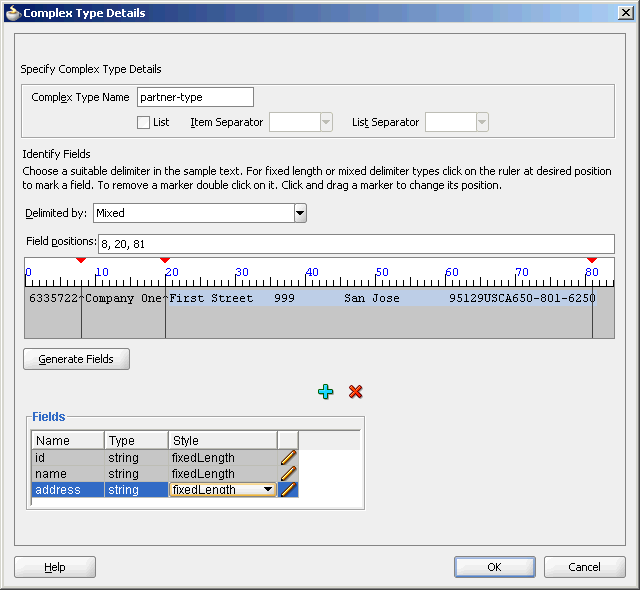
Task: Click pencil edit icon for address row
Action: click(288, 490)
